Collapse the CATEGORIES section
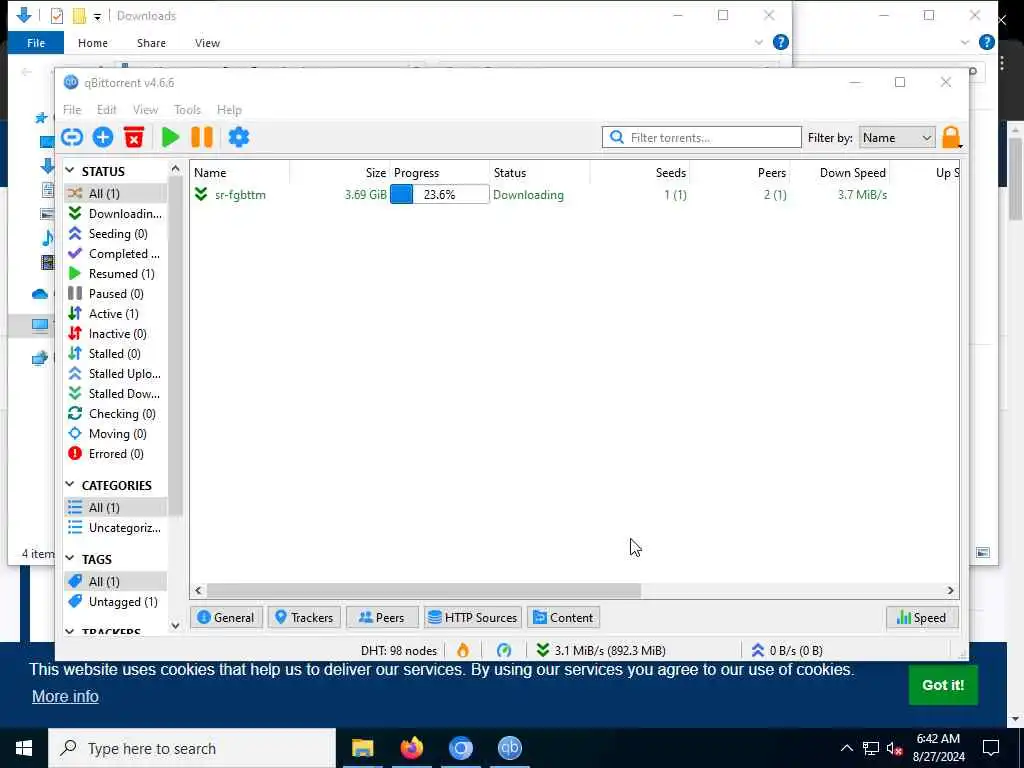The image size is (1024, 768). pyautogui.click(x=70, y=485)
